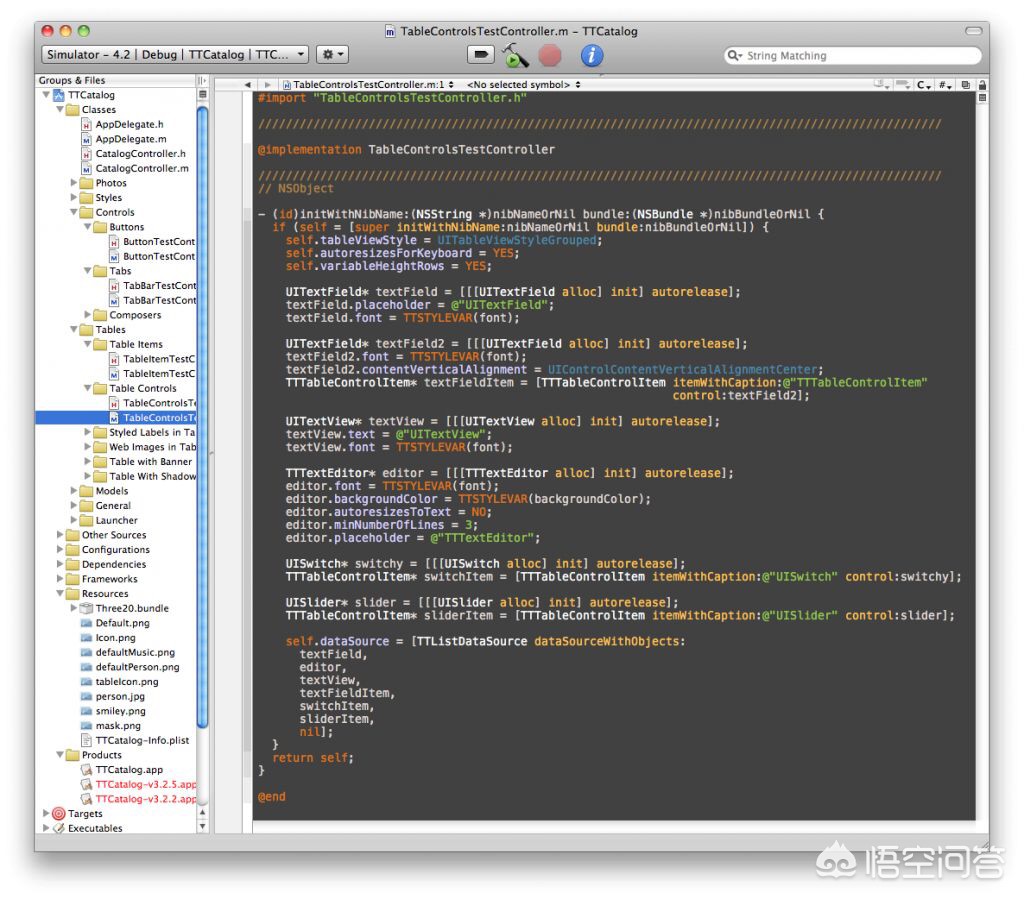The image size is (1024, 899).
Task: Collapse the TTCatalog project root
Action: (x=46, y=95)
